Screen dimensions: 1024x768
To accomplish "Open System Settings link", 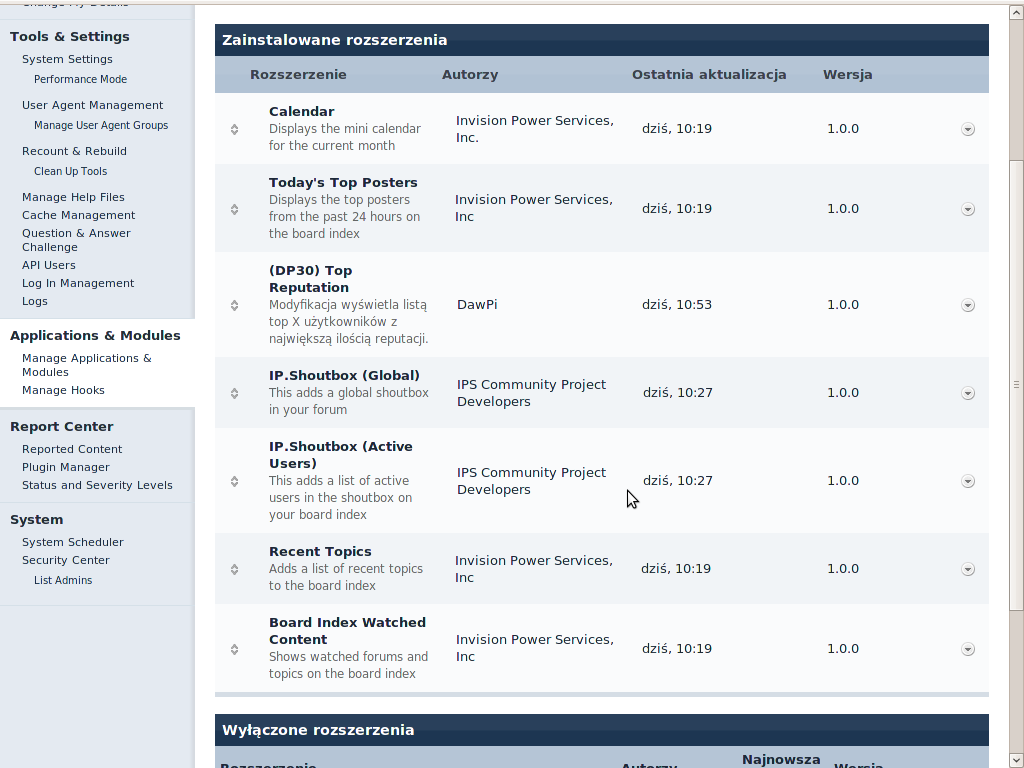I will point(67,59).
